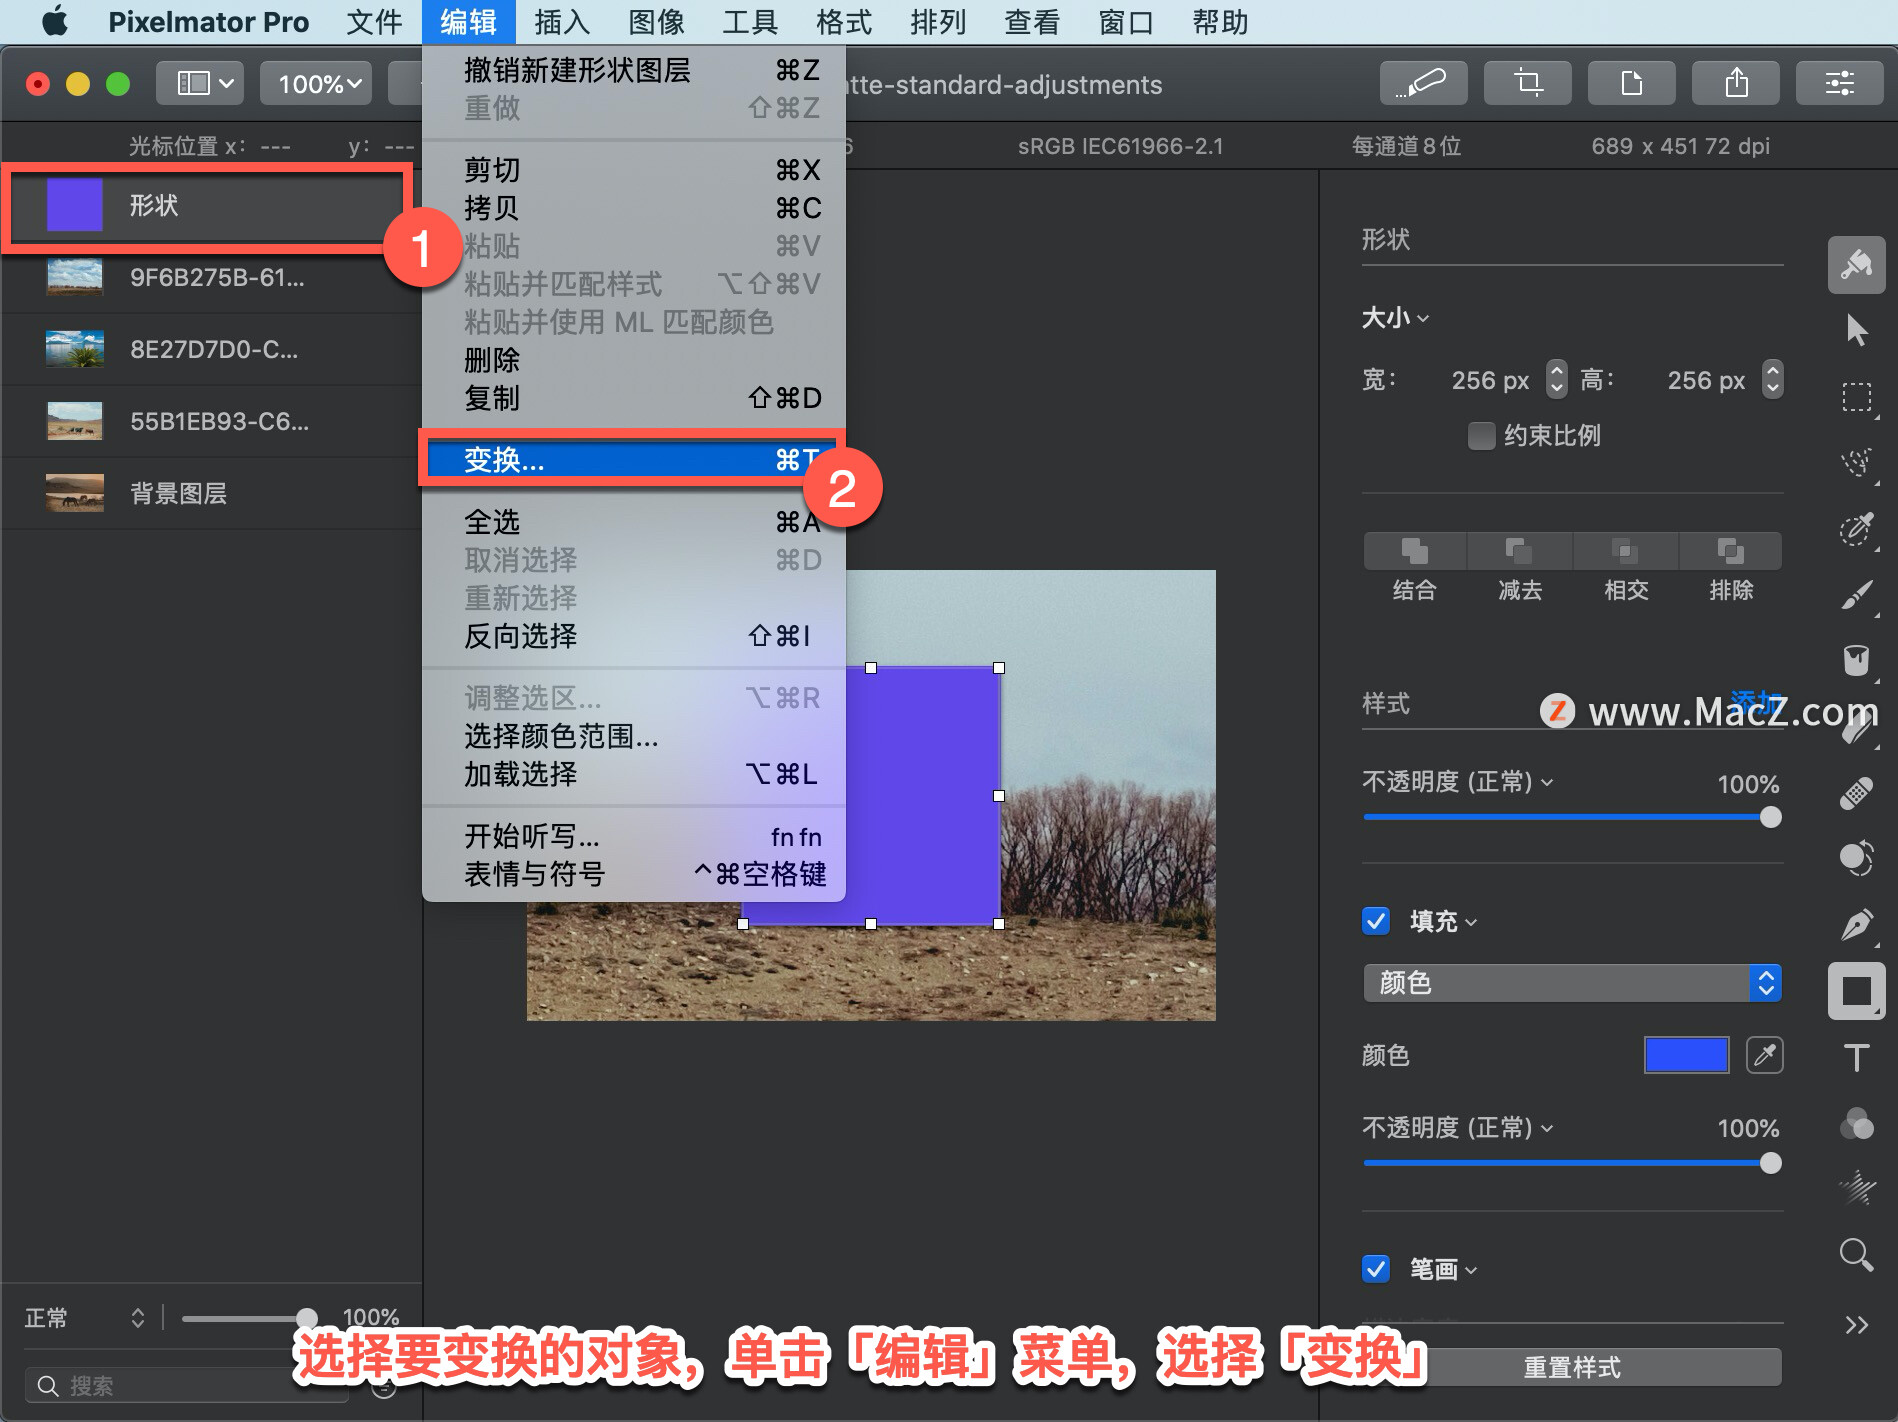The height and width of the screenshot is (1422, 1898).
Task: Select the Paint brush tool
Action: click(x=1856, y=595)
